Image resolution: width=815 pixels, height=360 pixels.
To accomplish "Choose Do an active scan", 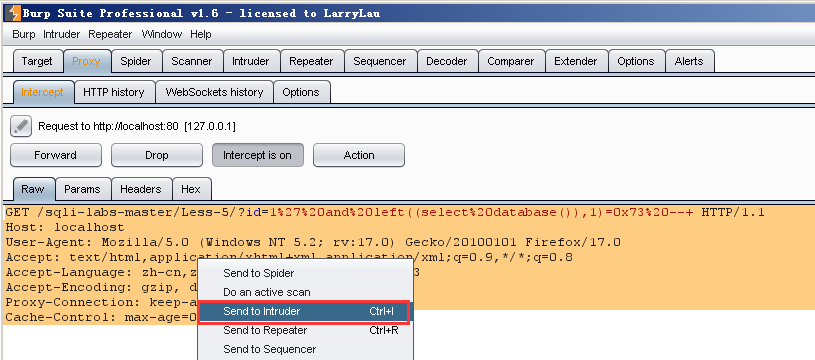I will pyautogui.click(x=306, y=292).
